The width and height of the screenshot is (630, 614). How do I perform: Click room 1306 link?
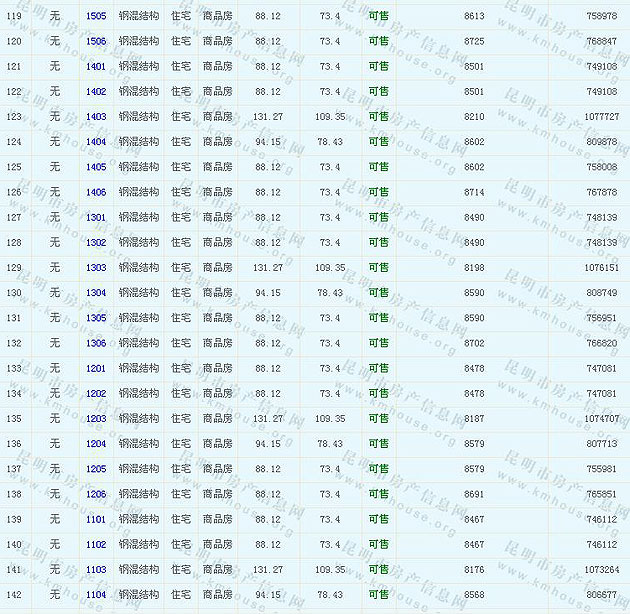pos(96,343)
